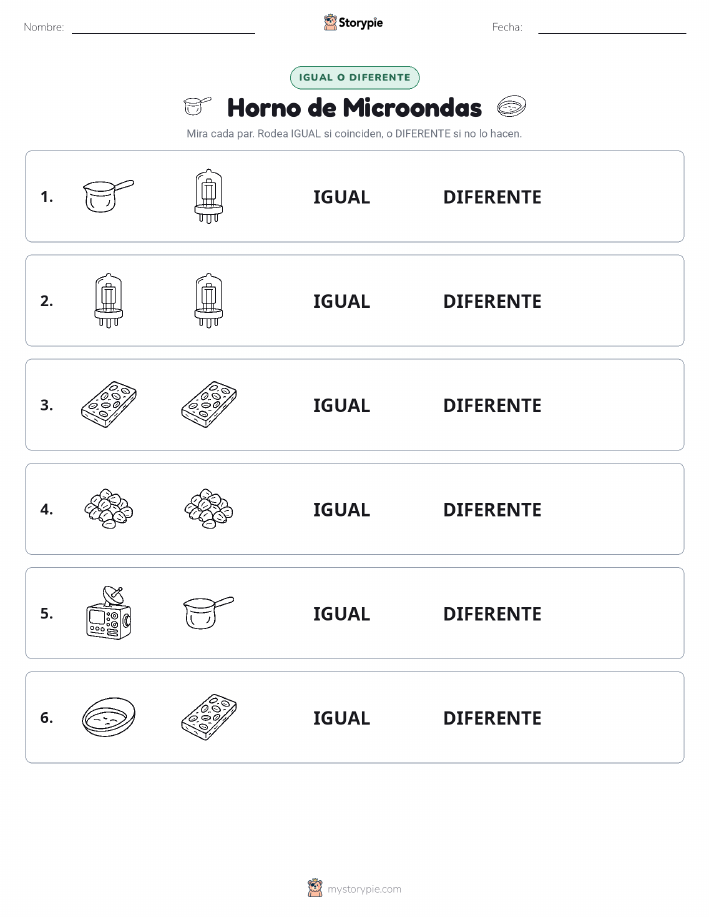Viewport: 709px width, 917px height.
Task: Select the right sponge image in row 3
Action: [209, 405]
